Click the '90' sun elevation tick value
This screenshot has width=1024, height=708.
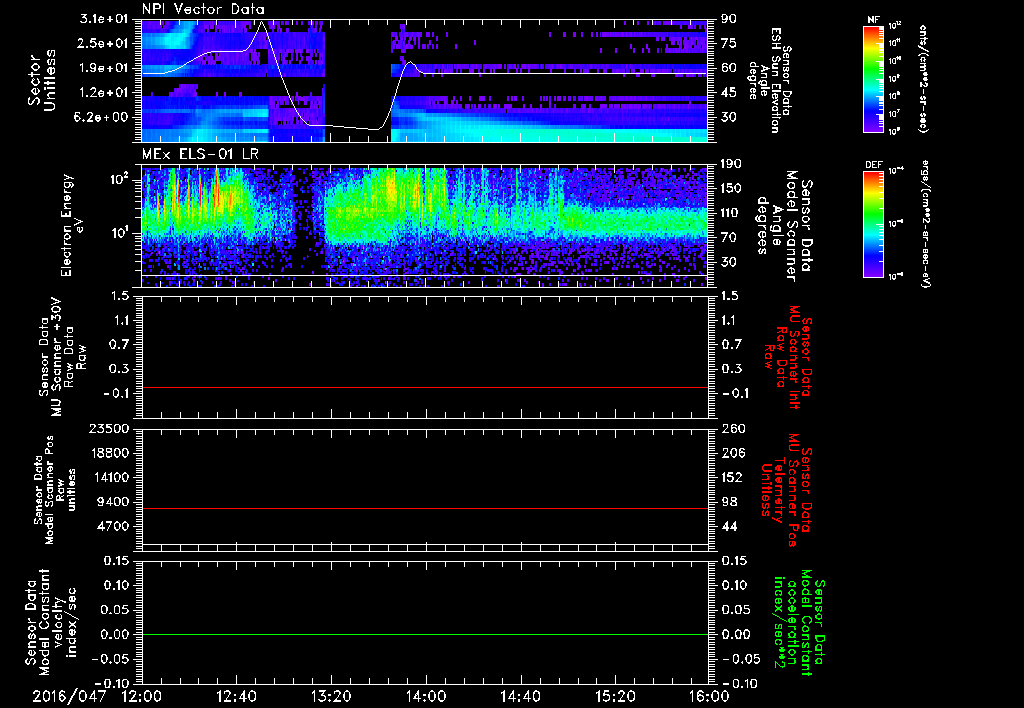pyautogui.click(x=728, y=19)
